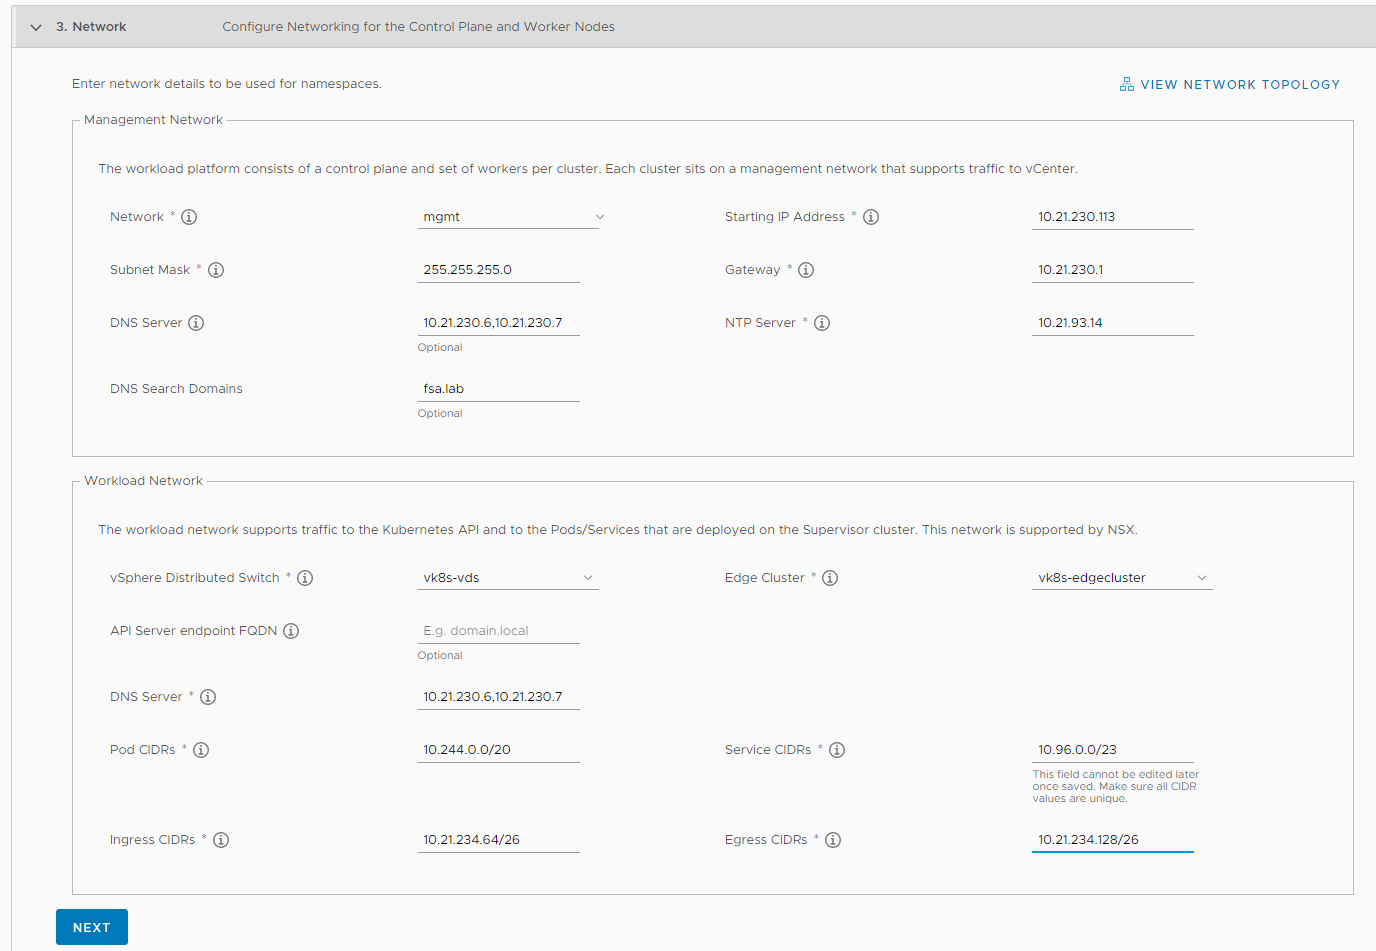1376x951 pixels.
Task: Click the Pod CIDRs field 10.244.0.0/20
Action: [499, 750]
